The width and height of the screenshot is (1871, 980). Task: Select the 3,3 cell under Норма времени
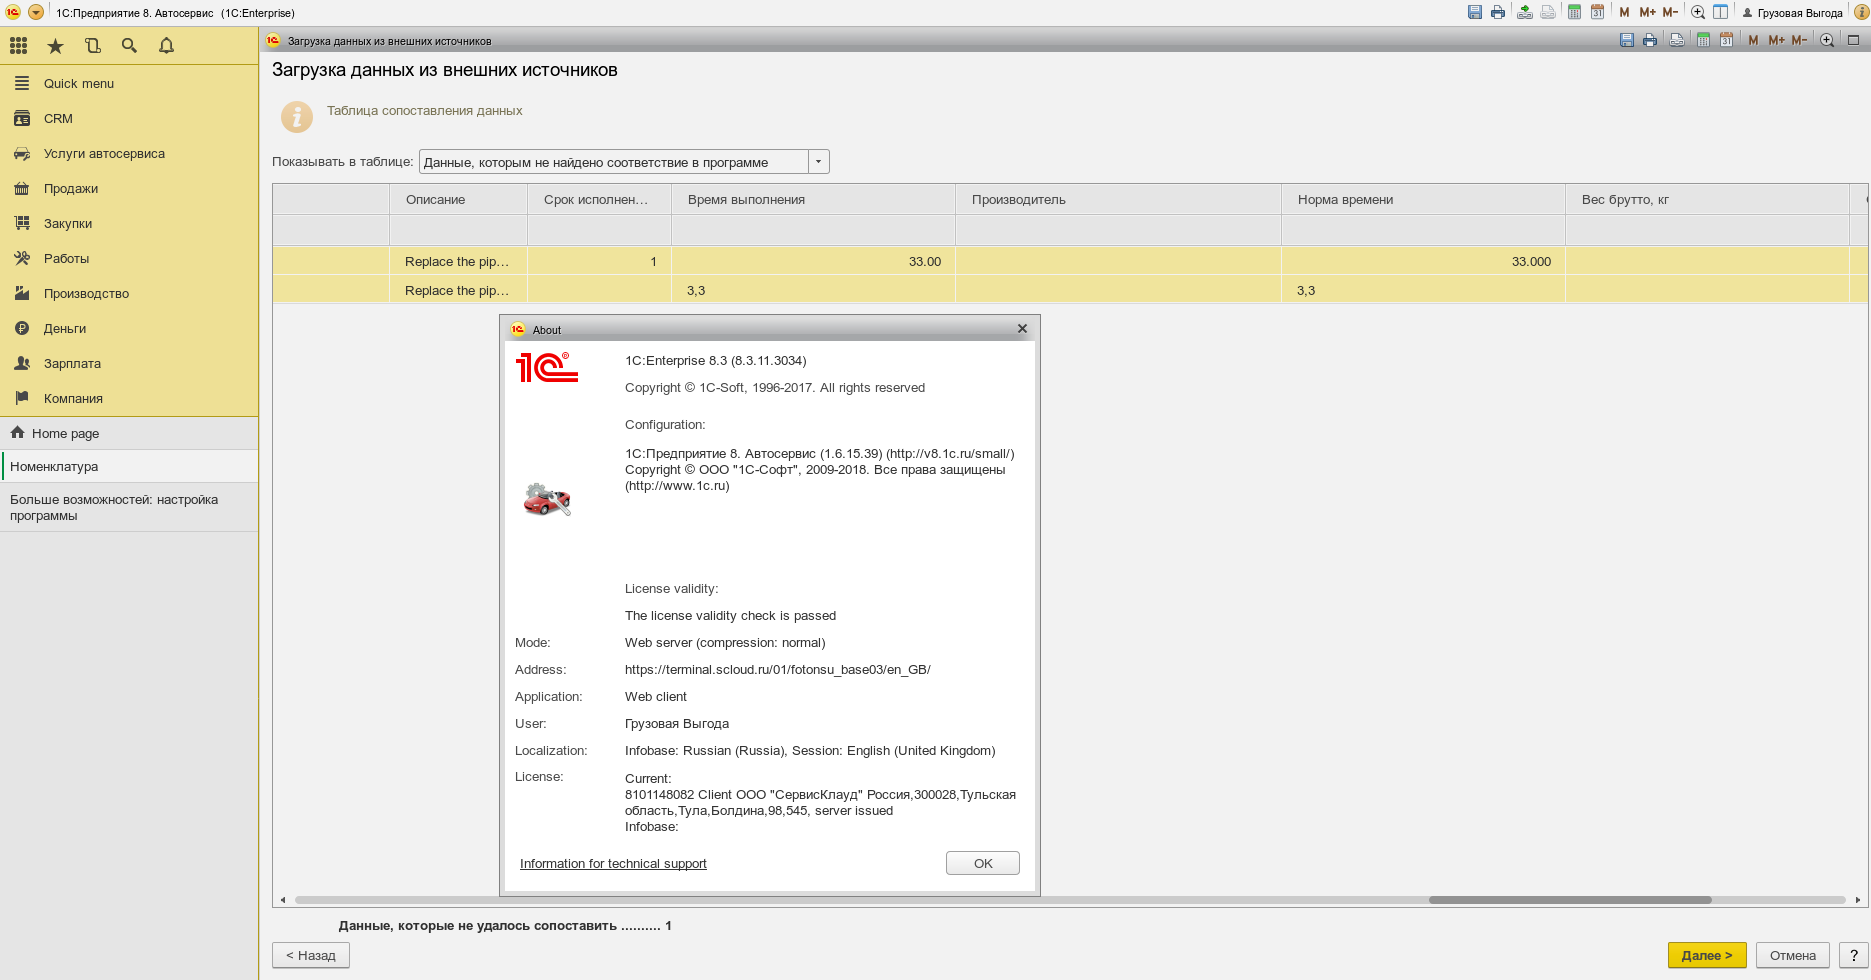coord(1423,290)
